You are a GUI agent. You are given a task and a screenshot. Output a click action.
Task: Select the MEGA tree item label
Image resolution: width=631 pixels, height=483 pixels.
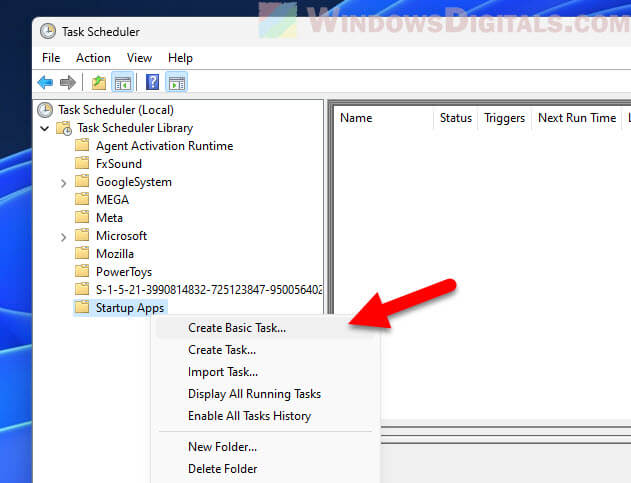(112, 200)
